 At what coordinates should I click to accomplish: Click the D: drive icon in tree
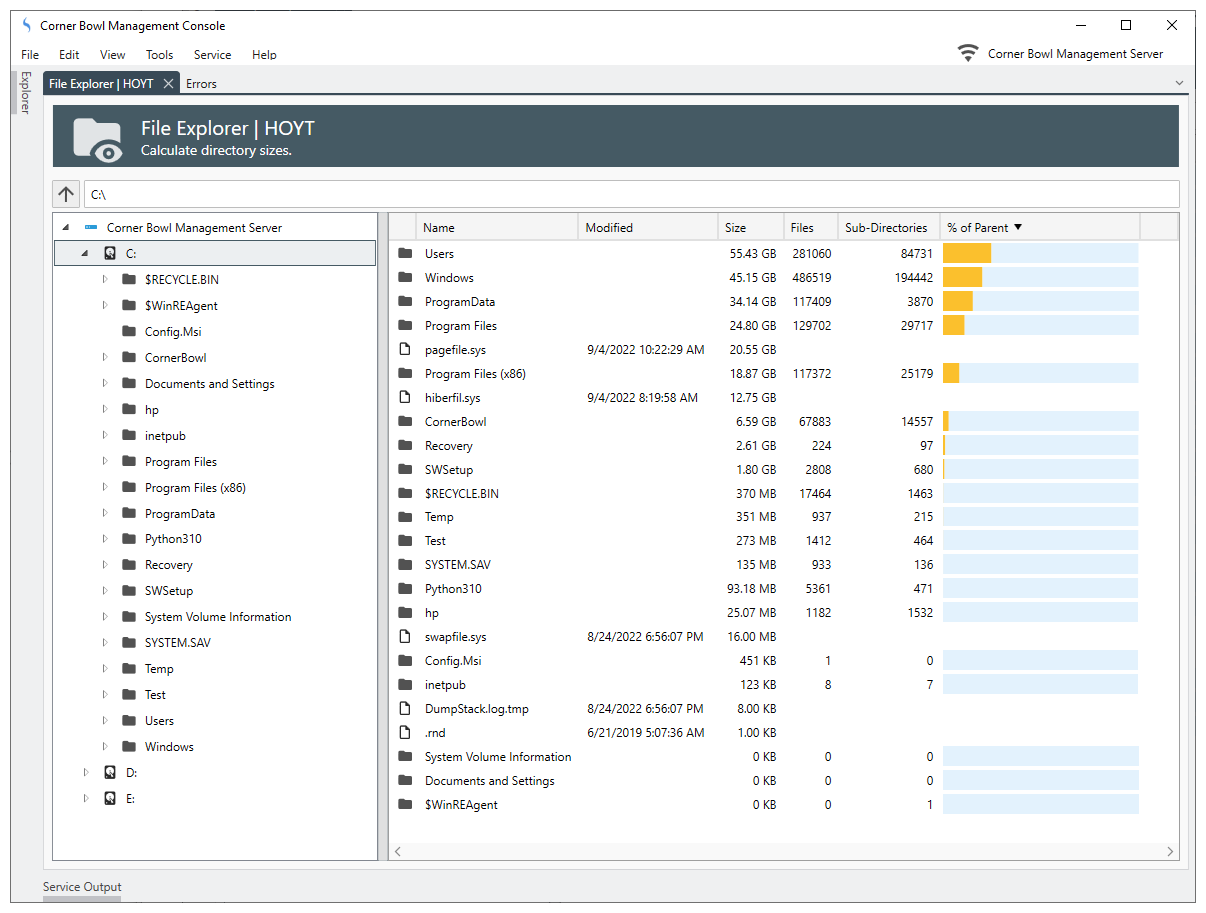tap(110, 773)
